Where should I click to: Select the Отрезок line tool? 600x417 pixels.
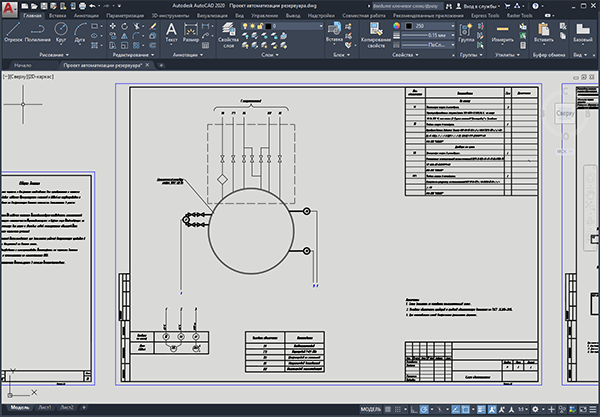13,32
